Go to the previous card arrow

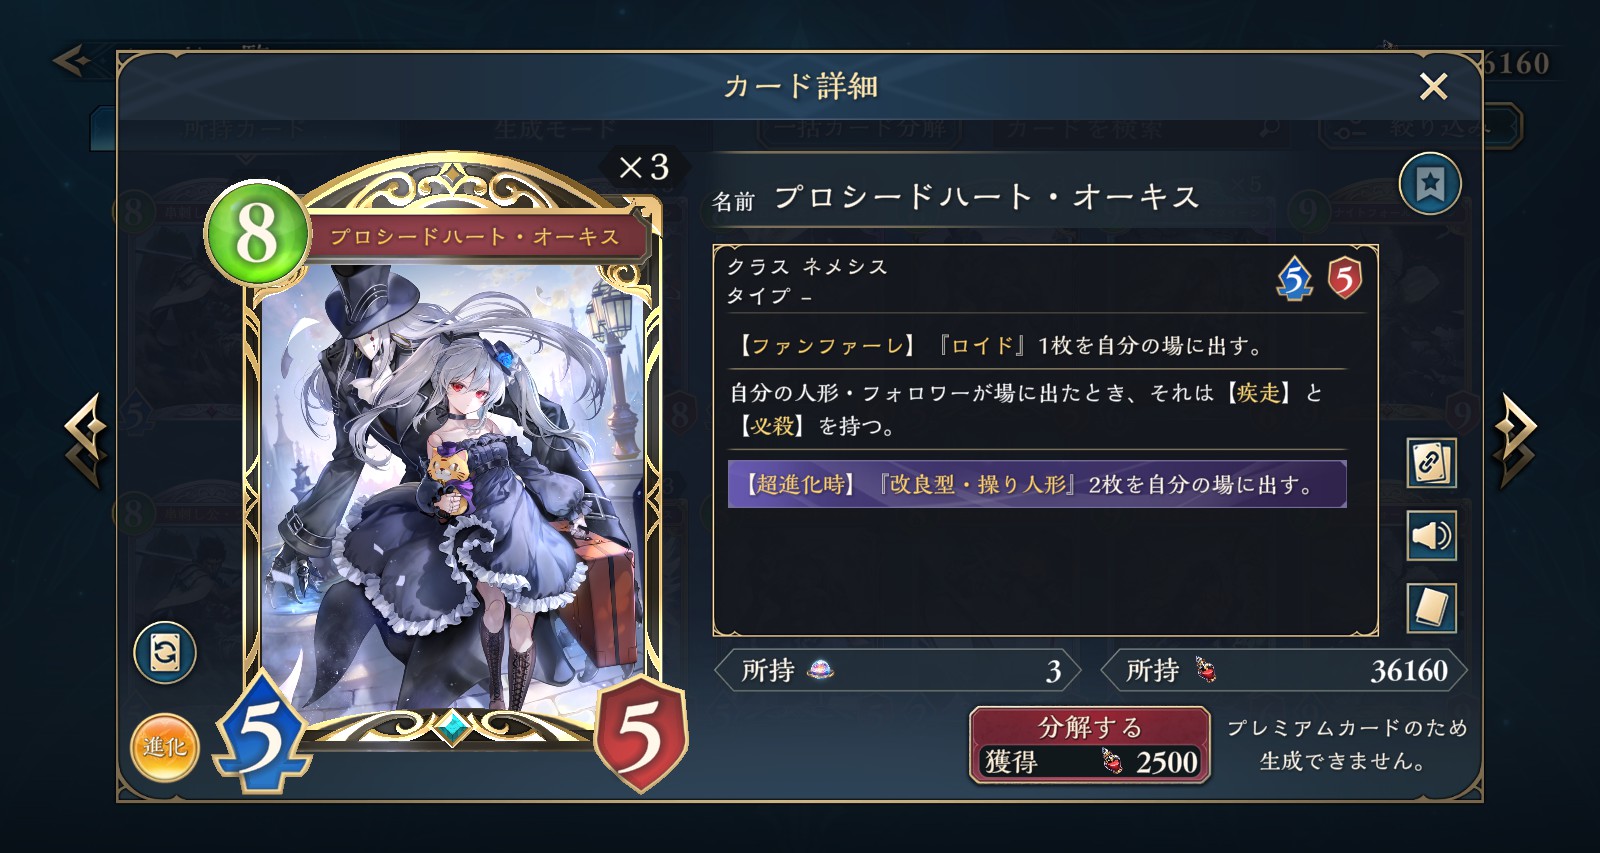86,440
